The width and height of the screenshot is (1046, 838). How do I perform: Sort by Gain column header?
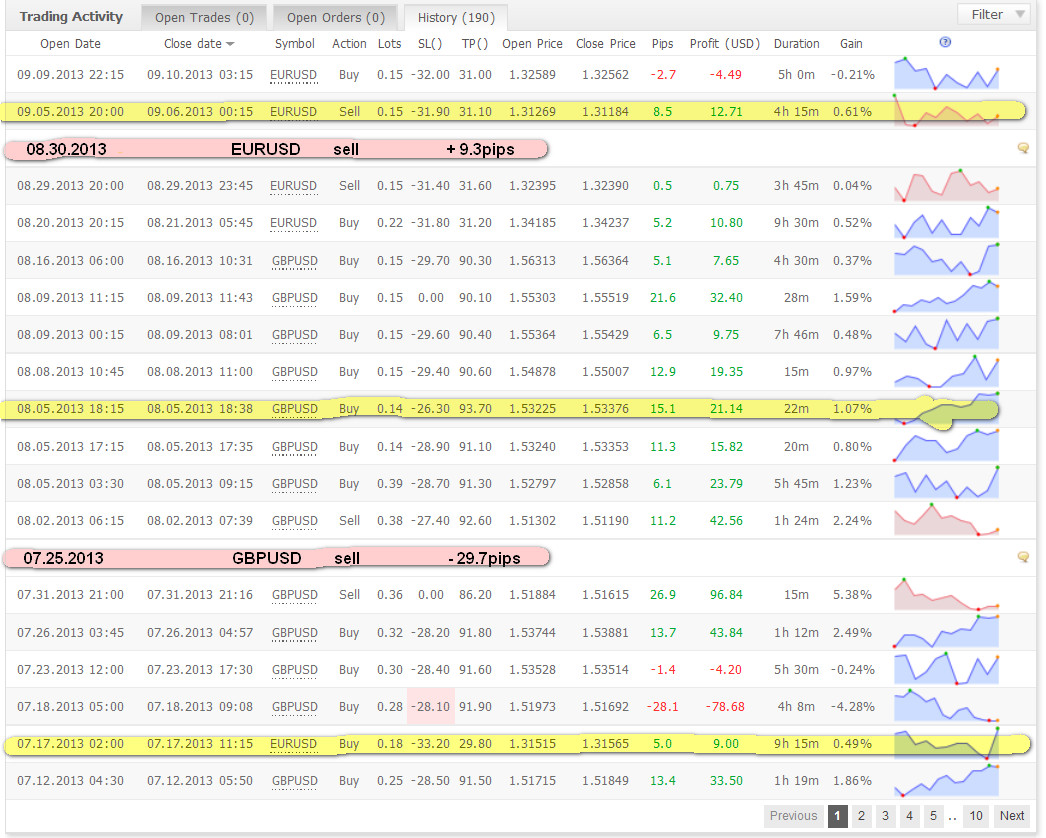(851, 44)
